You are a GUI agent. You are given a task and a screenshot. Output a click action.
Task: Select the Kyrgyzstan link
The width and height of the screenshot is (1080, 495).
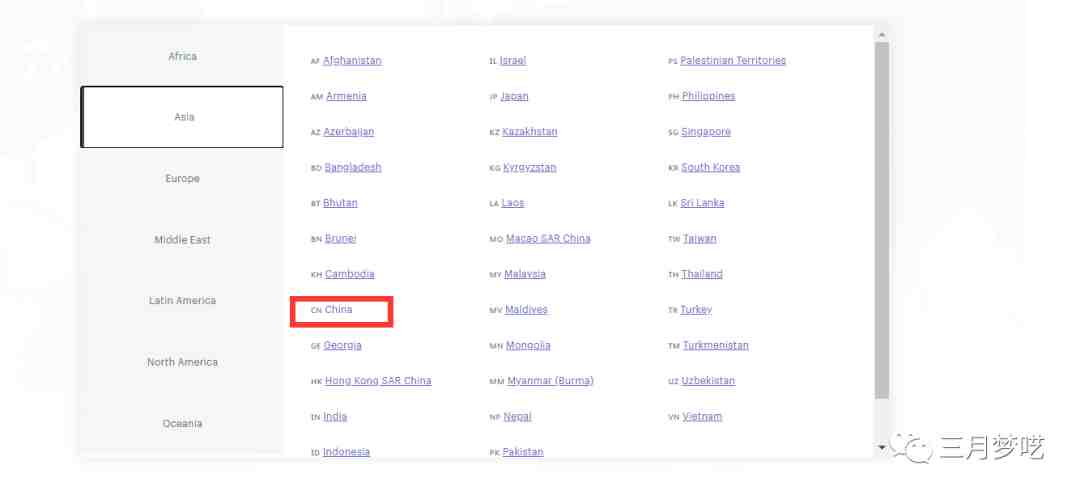point(530,167)
